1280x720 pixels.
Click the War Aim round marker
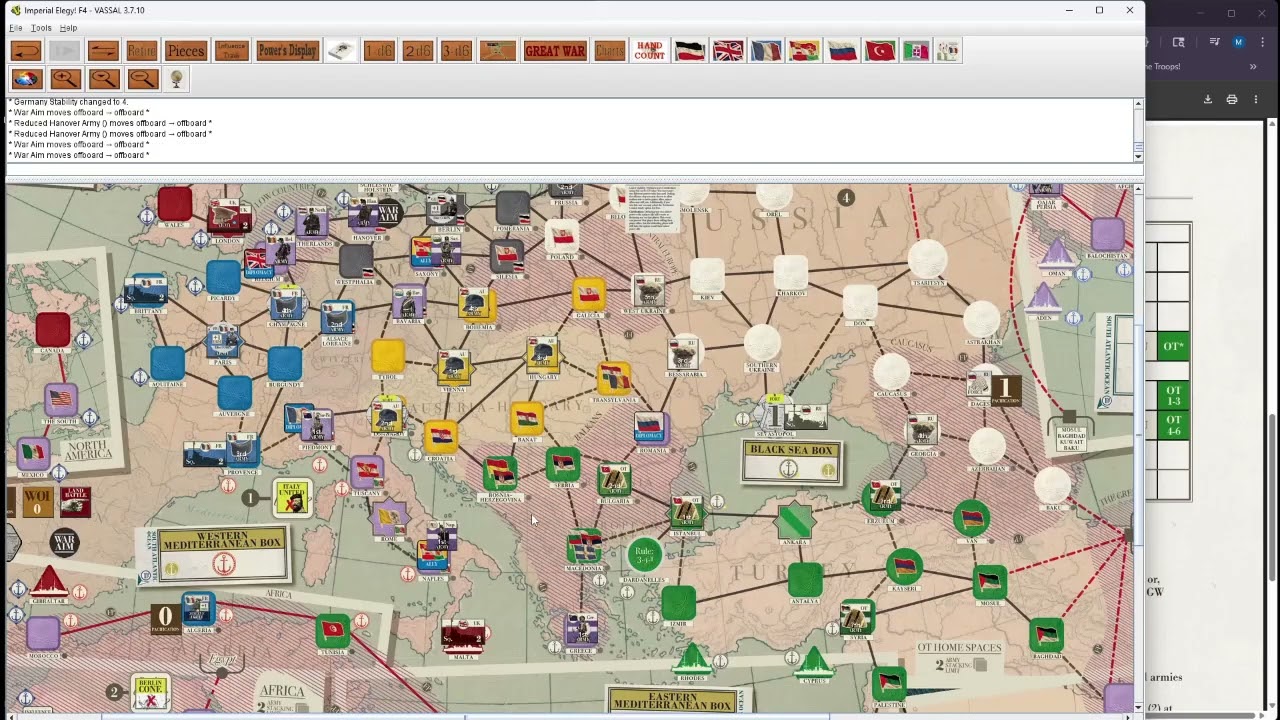[x=64, y=542]
